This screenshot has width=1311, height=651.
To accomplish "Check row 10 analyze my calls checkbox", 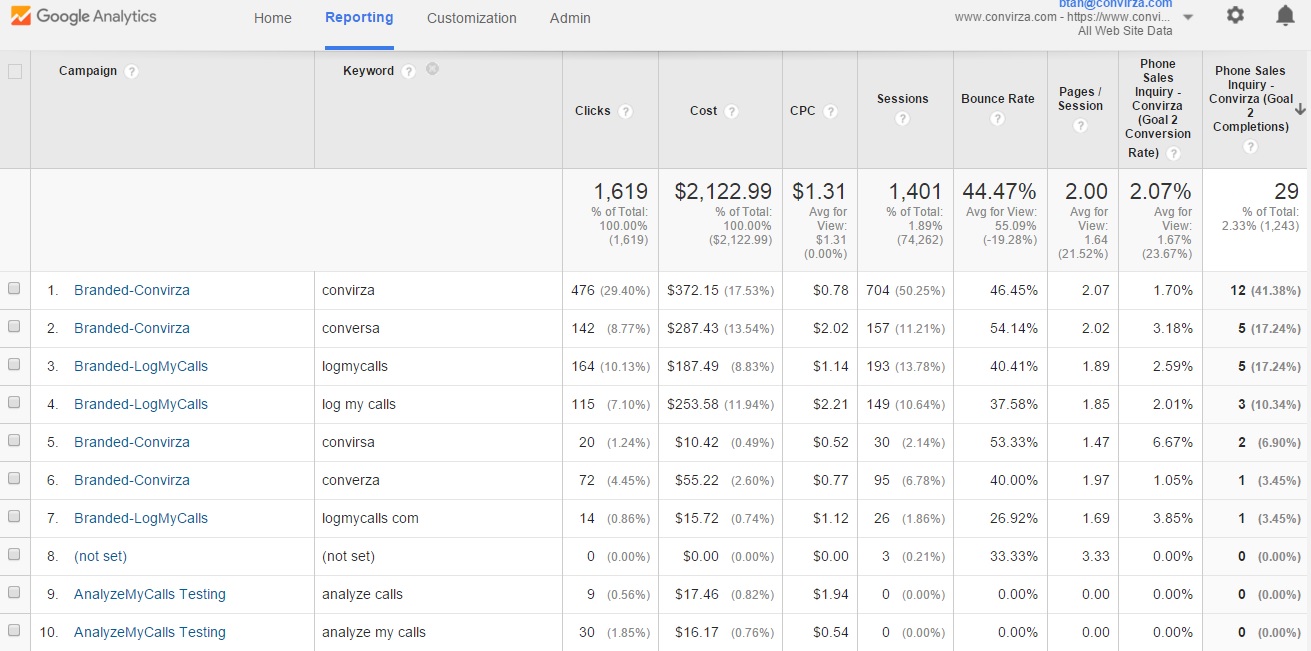I will (14, 631).
